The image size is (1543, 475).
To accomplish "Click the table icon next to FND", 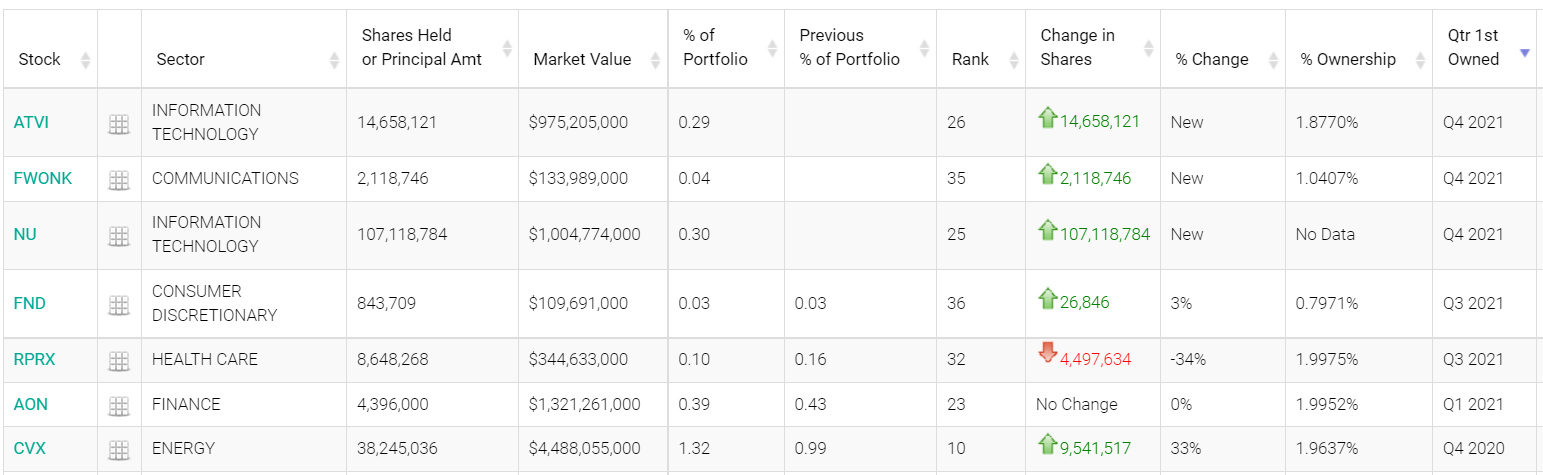I will (119, 305).
